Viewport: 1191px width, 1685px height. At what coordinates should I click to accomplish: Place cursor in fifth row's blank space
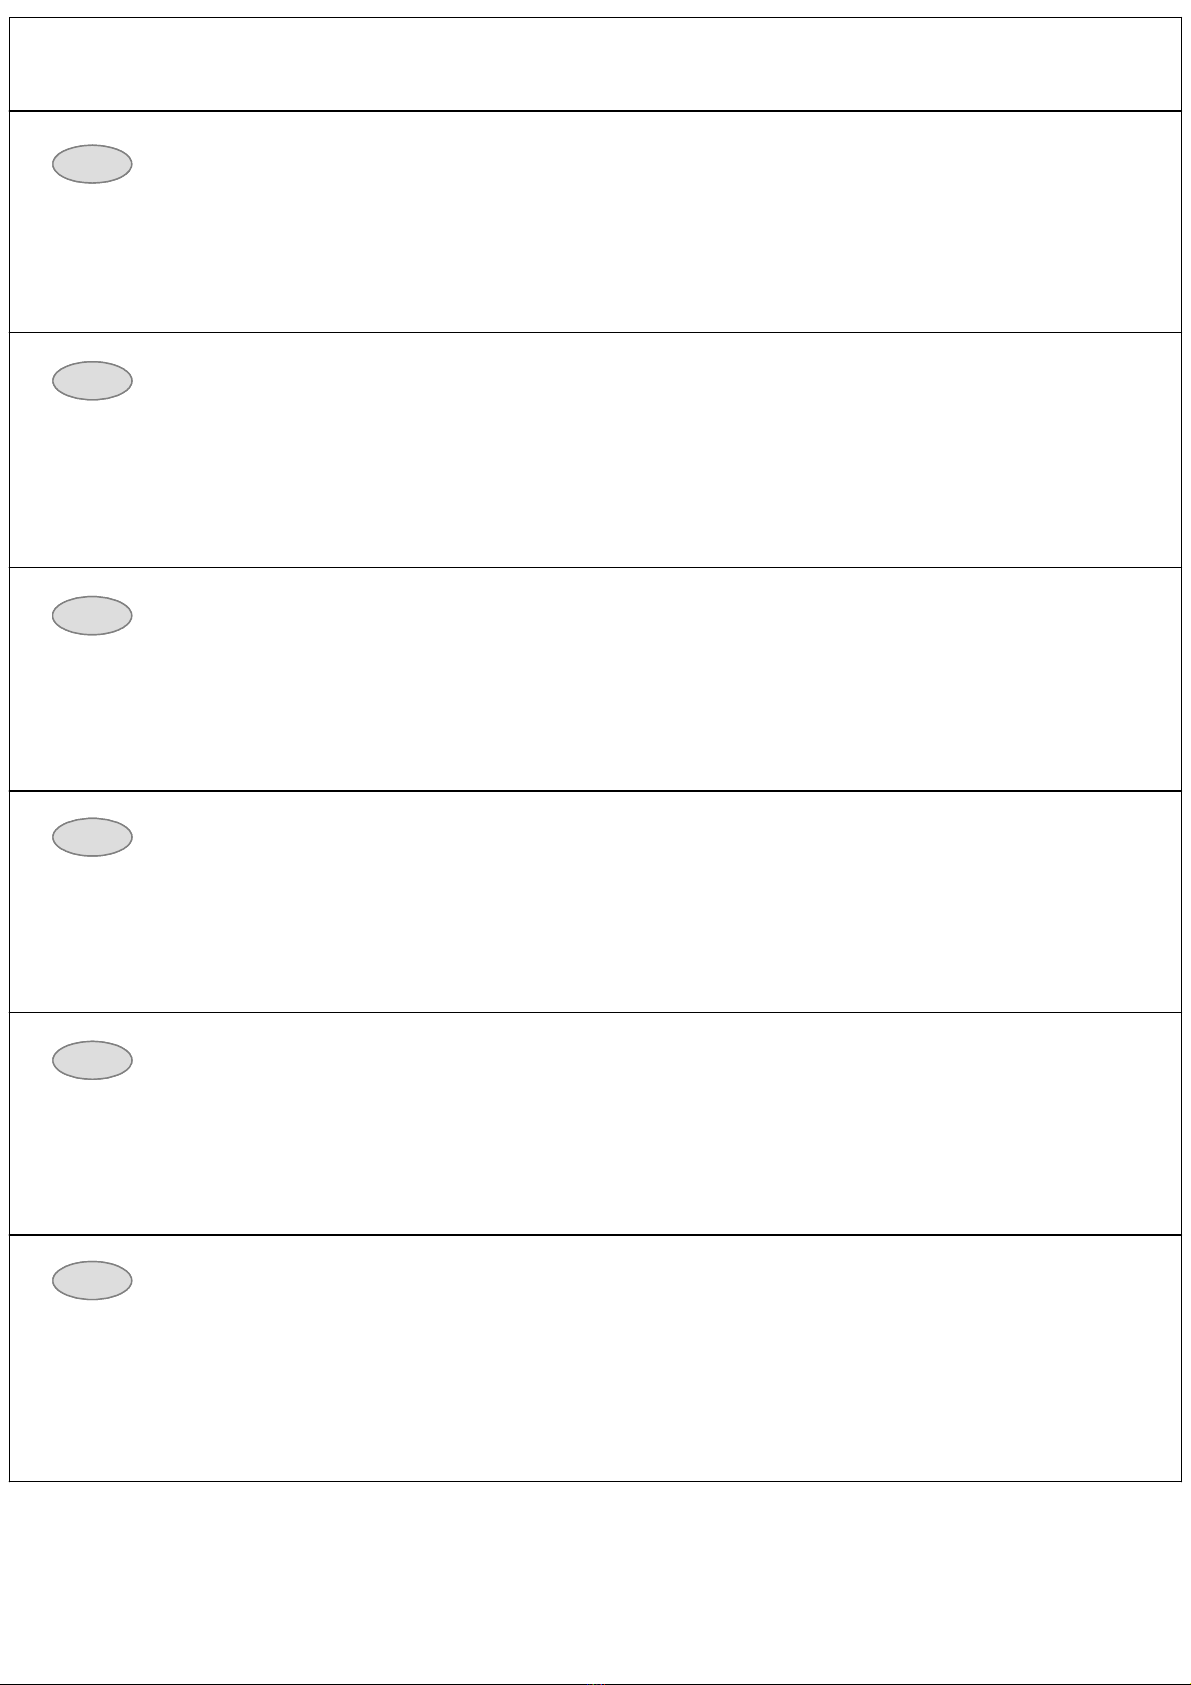coord(650,1124)
